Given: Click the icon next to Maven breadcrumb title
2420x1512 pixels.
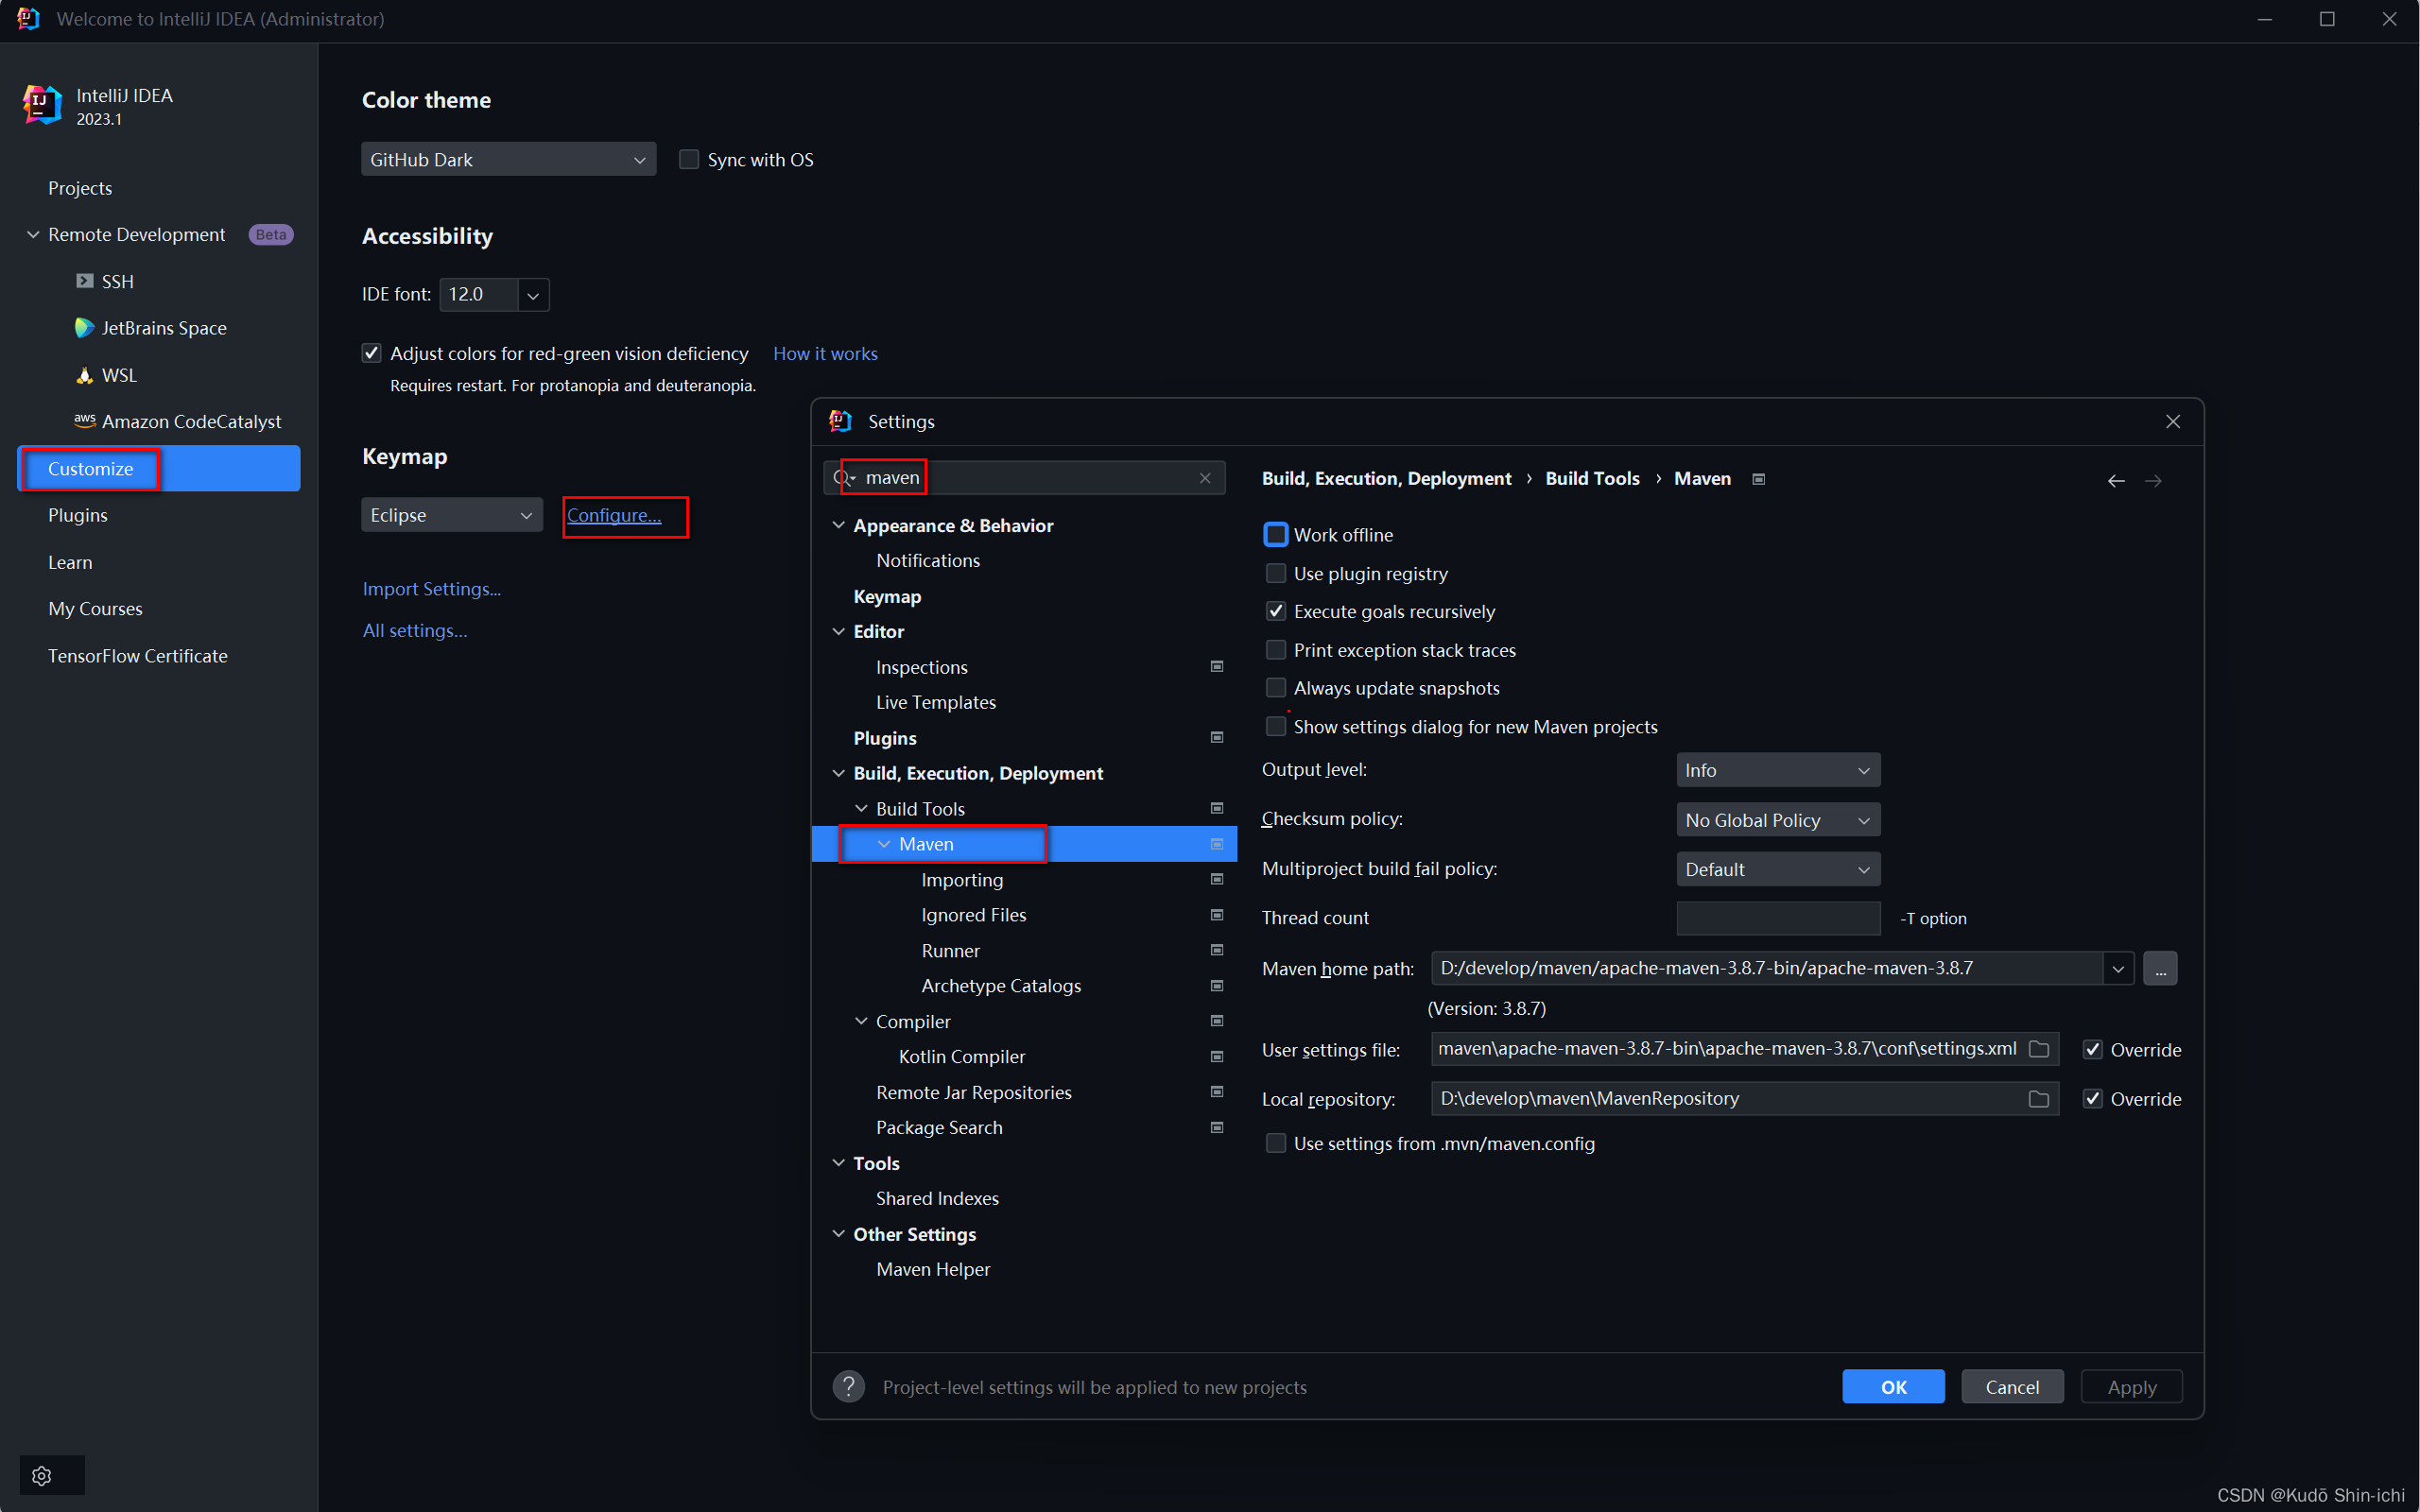Looking at the screenshot, I should click(1759, 479).
